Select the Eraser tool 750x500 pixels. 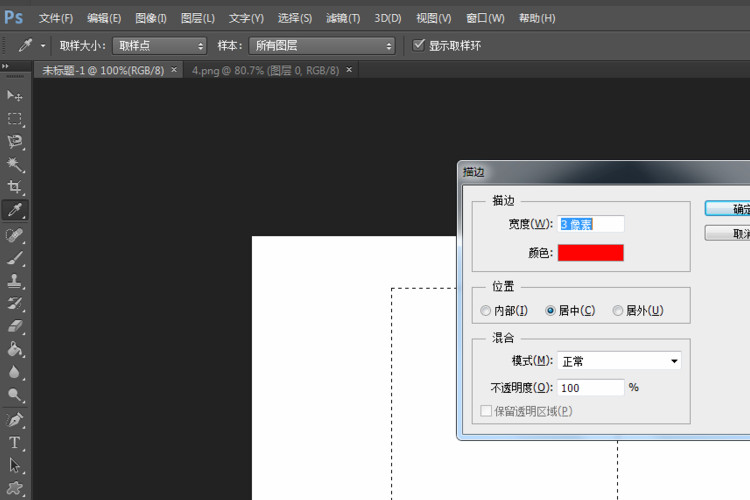[x=15, y=326]
